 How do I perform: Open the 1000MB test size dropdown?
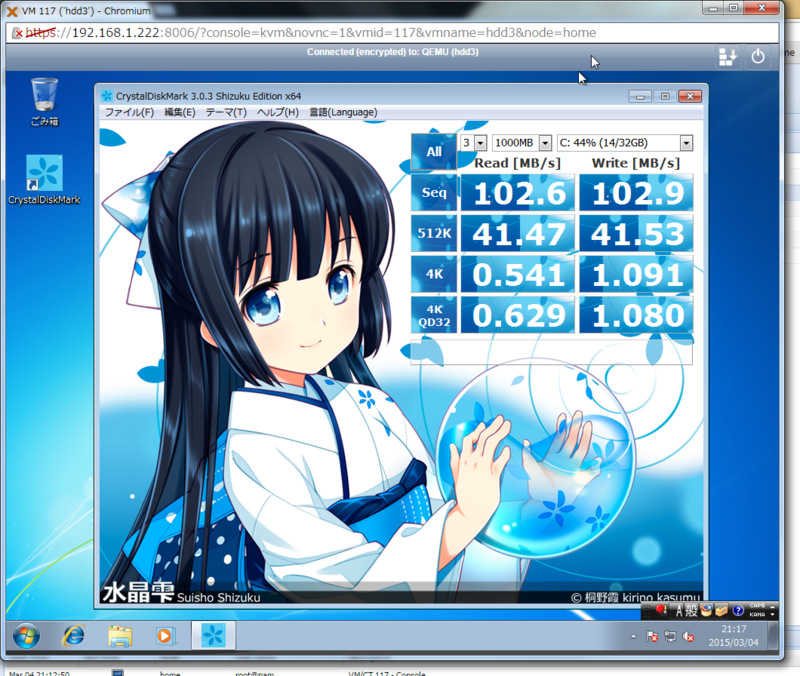point(521,143)
